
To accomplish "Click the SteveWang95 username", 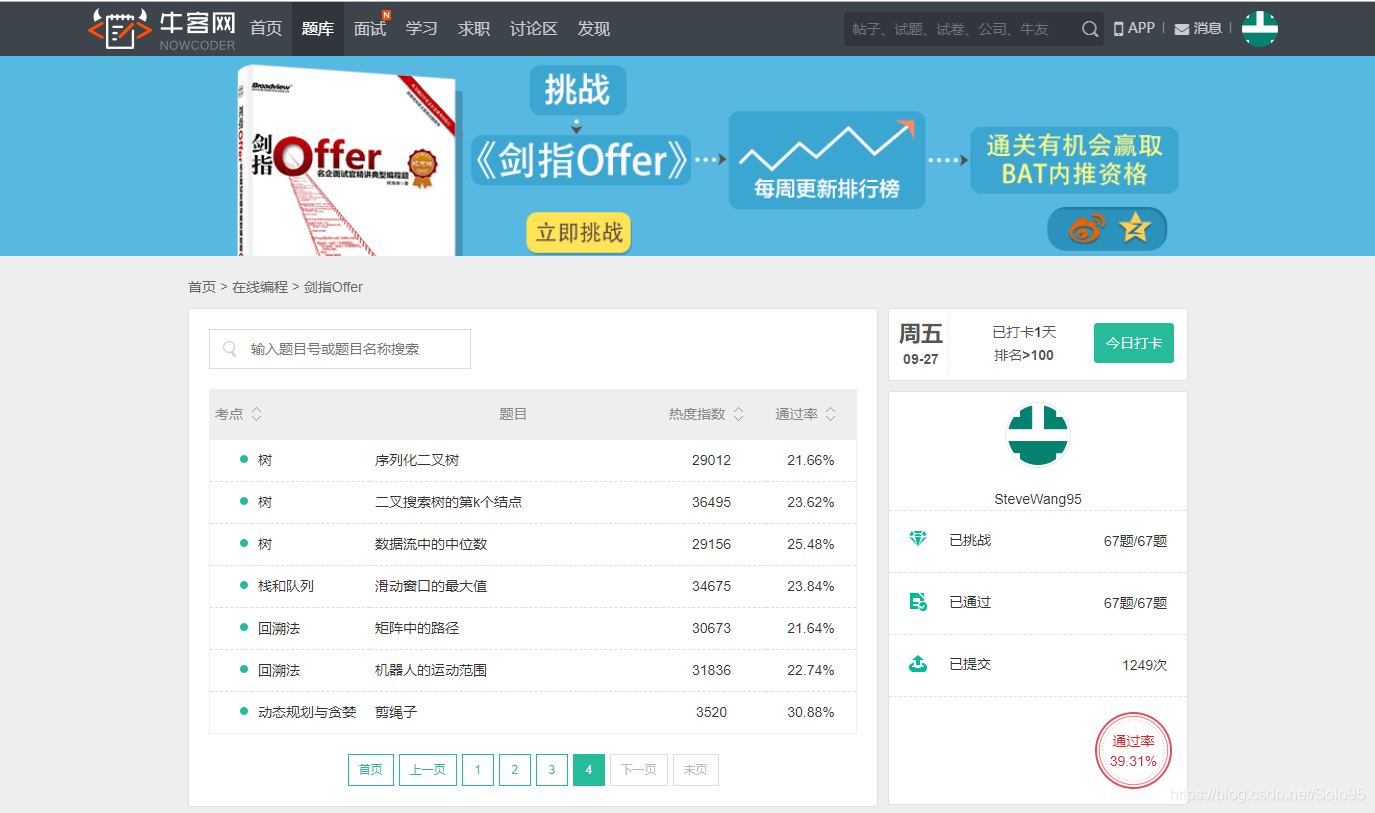I will pyautogui.click(x=1038, y=499).
